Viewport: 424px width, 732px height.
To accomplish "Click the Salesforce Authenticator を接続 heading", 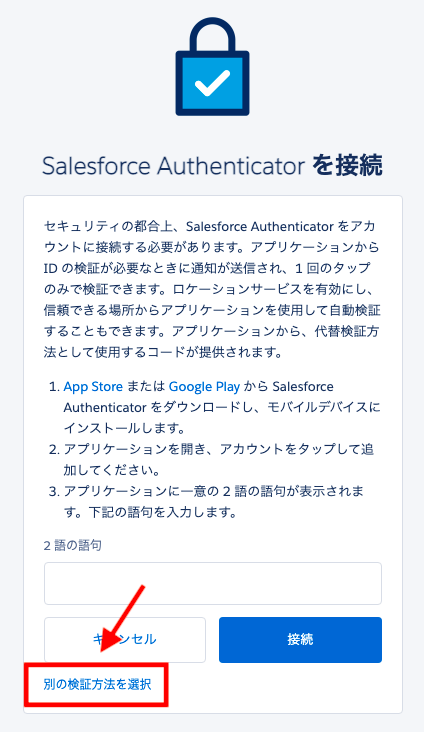I will [212, 166].
